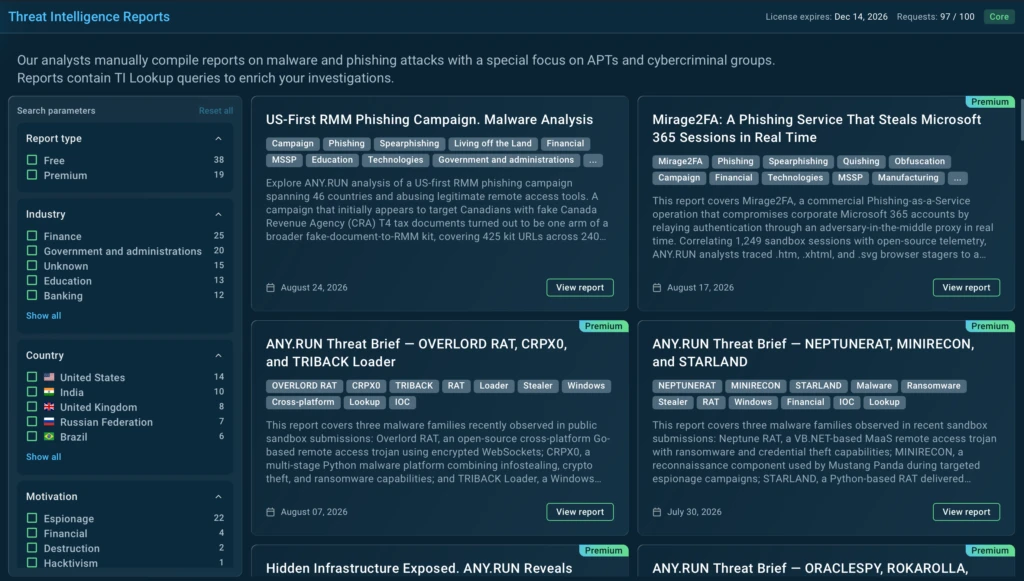
Task: Select the Russian Federation checkbox
Action: pos(31,422)
